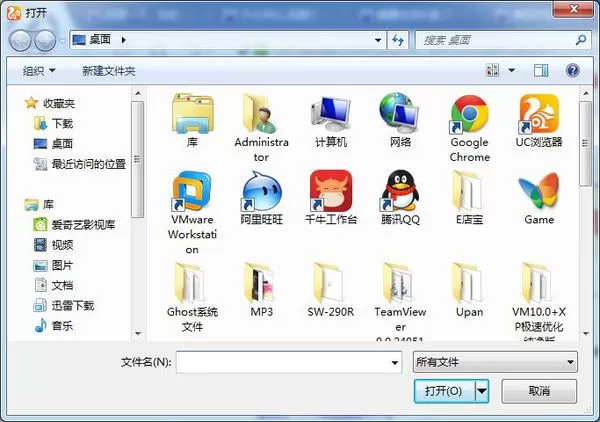Screen dimensions: 600x422
Task: Toggle the preview pane icon
Action: [541, 70]
